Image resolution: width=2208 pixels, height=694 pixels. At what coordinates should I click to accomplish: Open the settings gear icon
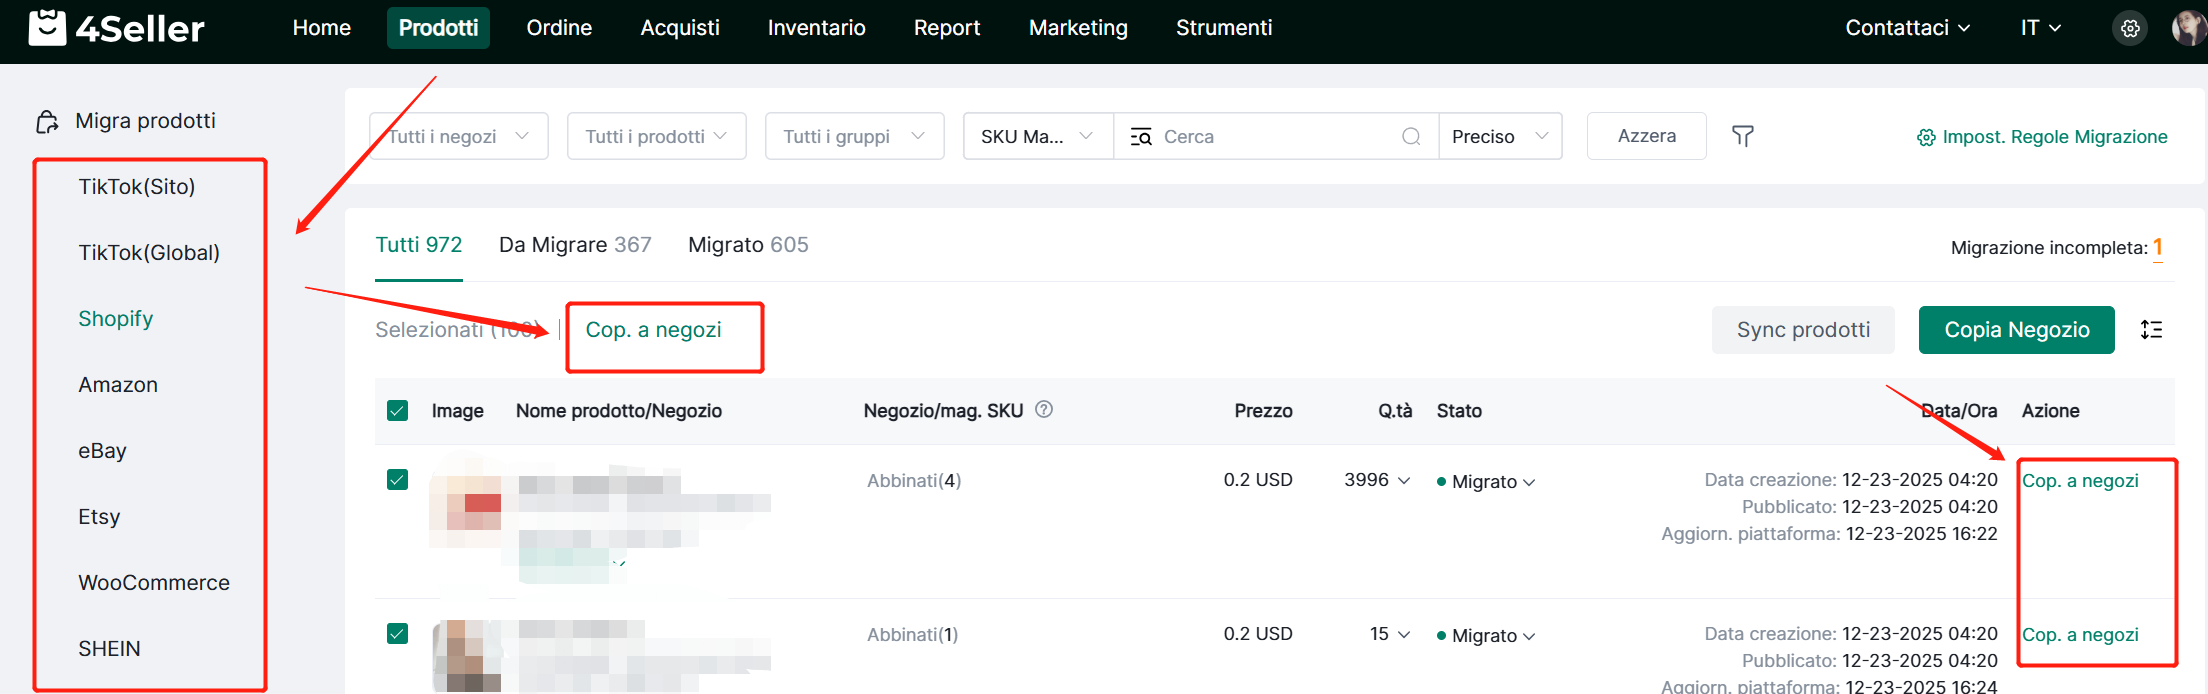(2130, 28)
